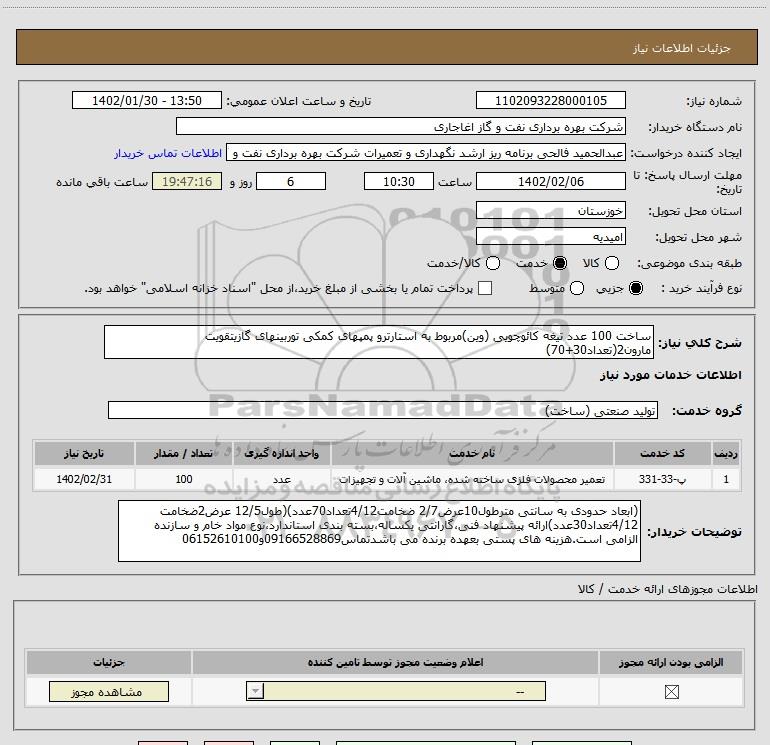Select the کالا radio button
The image size is (770, 745).
coord(611,263)
